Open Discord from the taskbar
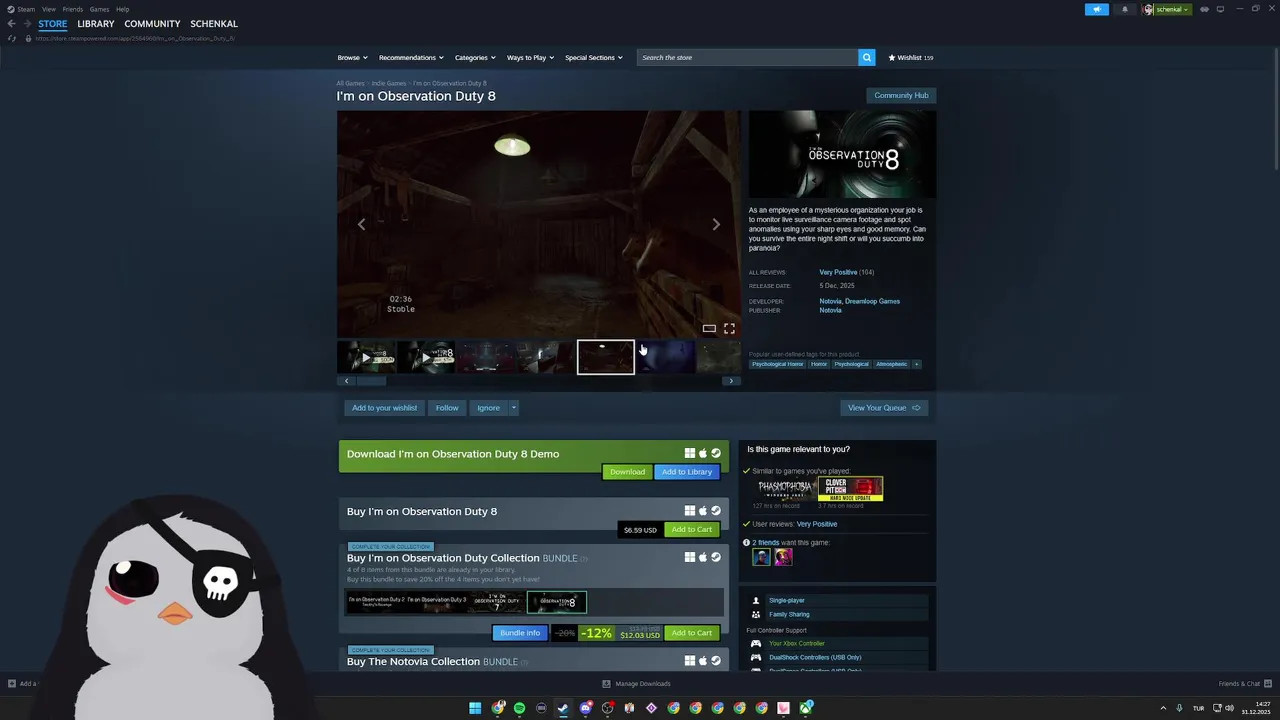Viewport: 1280px width, 720px height. tap(585, 708)
